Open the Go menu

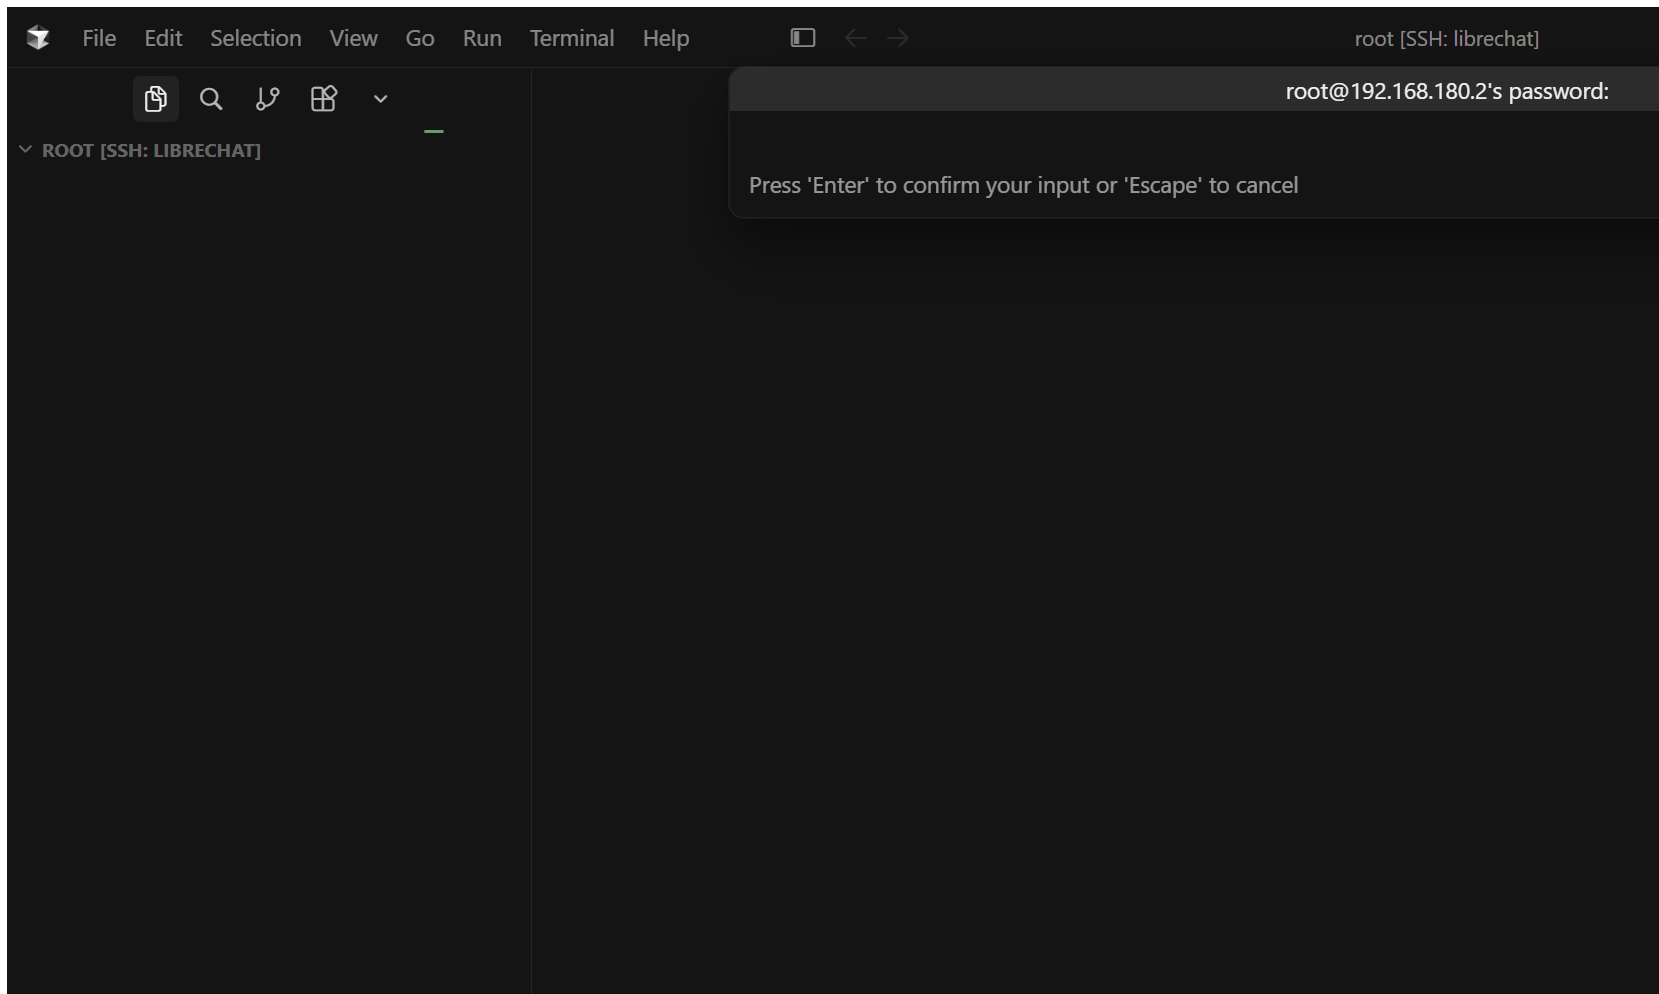coord(420,38)
